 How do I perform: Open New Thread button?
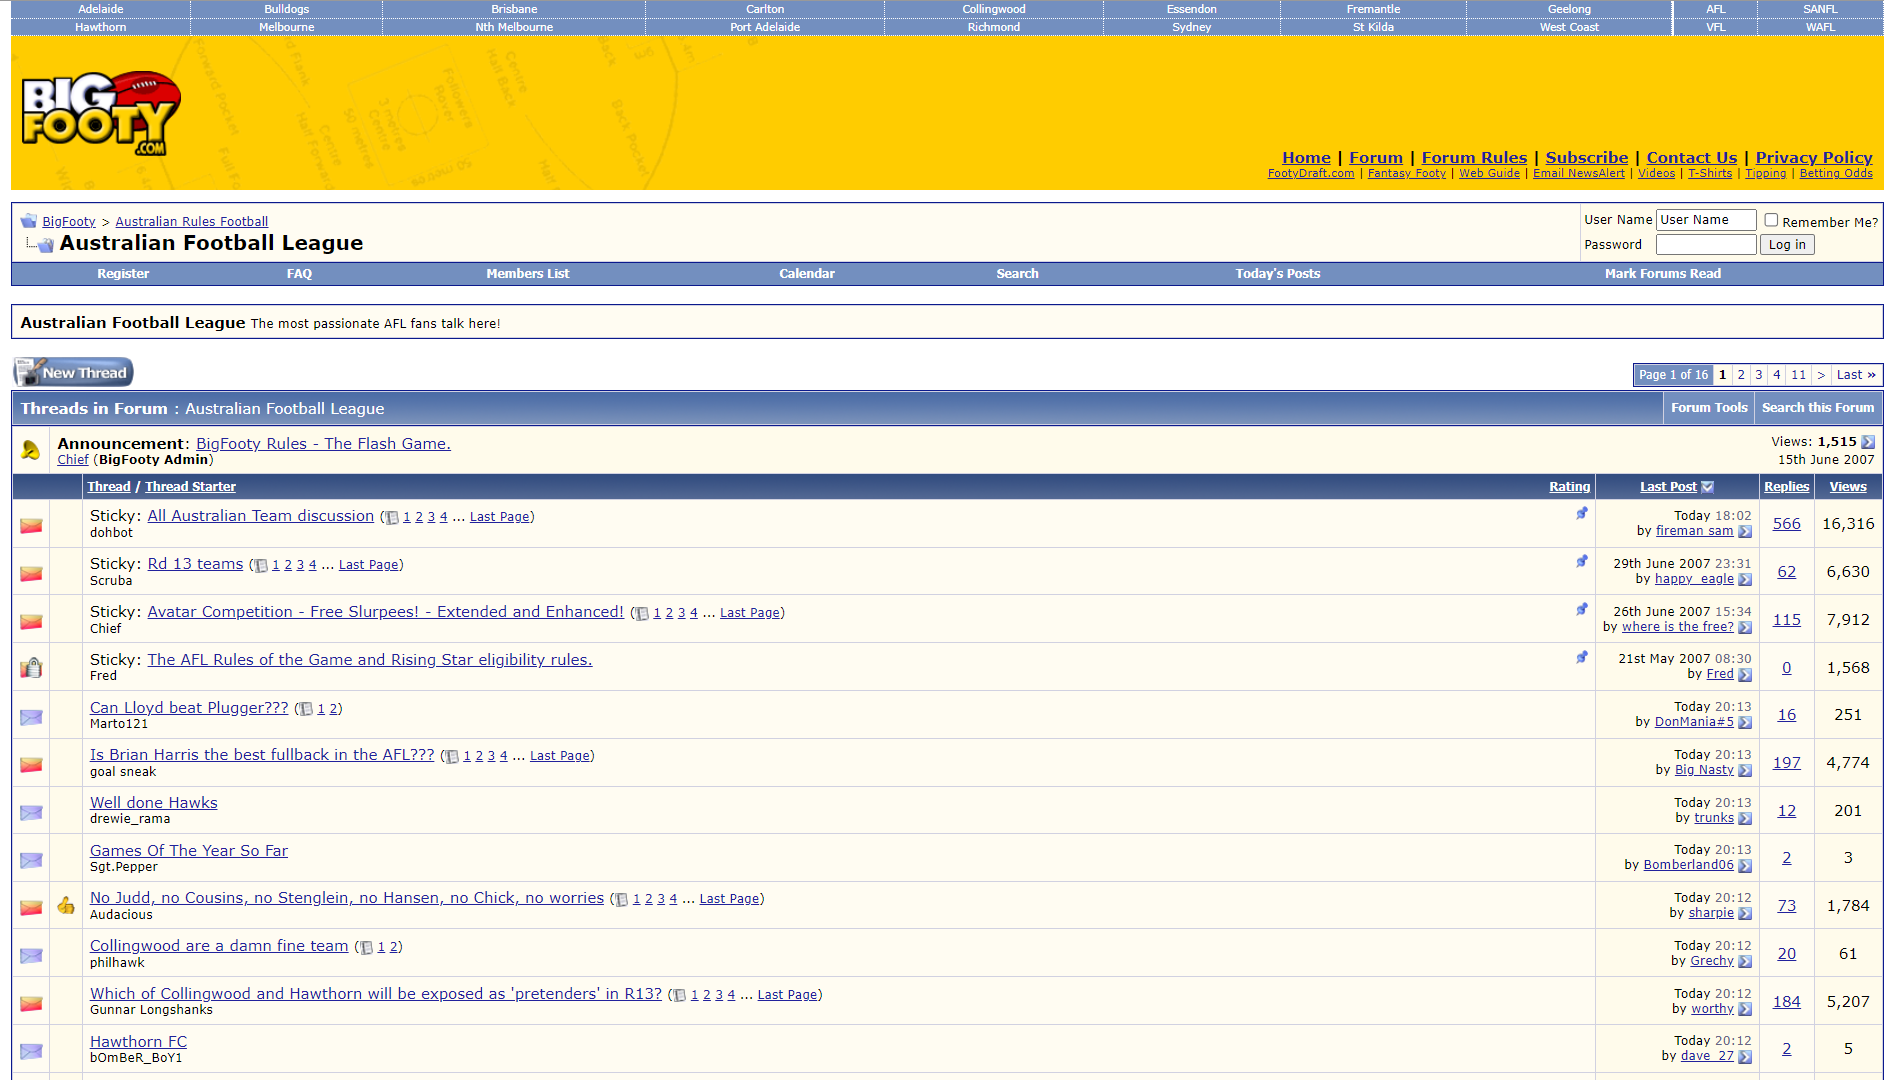click(73, 372)
